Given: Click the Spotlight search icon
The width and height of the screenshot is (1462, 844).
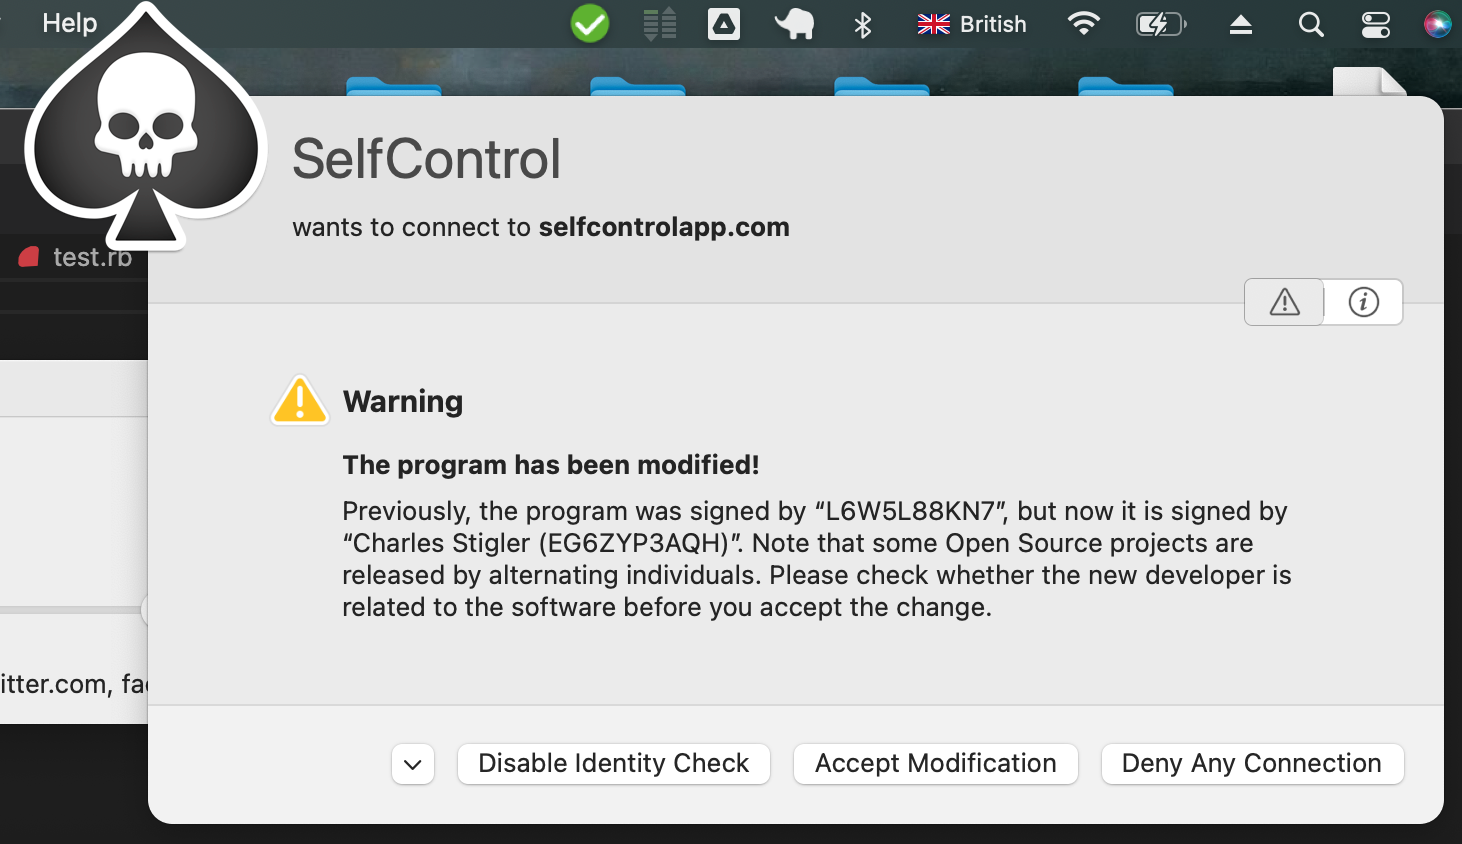Looking at the screenshot, I should pos(1310,23).
